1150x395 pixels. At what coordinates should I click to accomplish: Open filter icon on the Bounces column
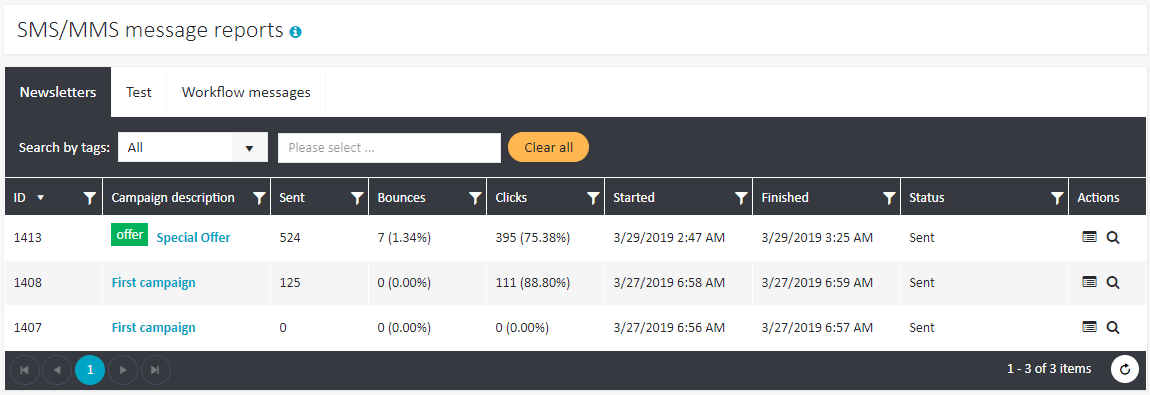(475, 198)
